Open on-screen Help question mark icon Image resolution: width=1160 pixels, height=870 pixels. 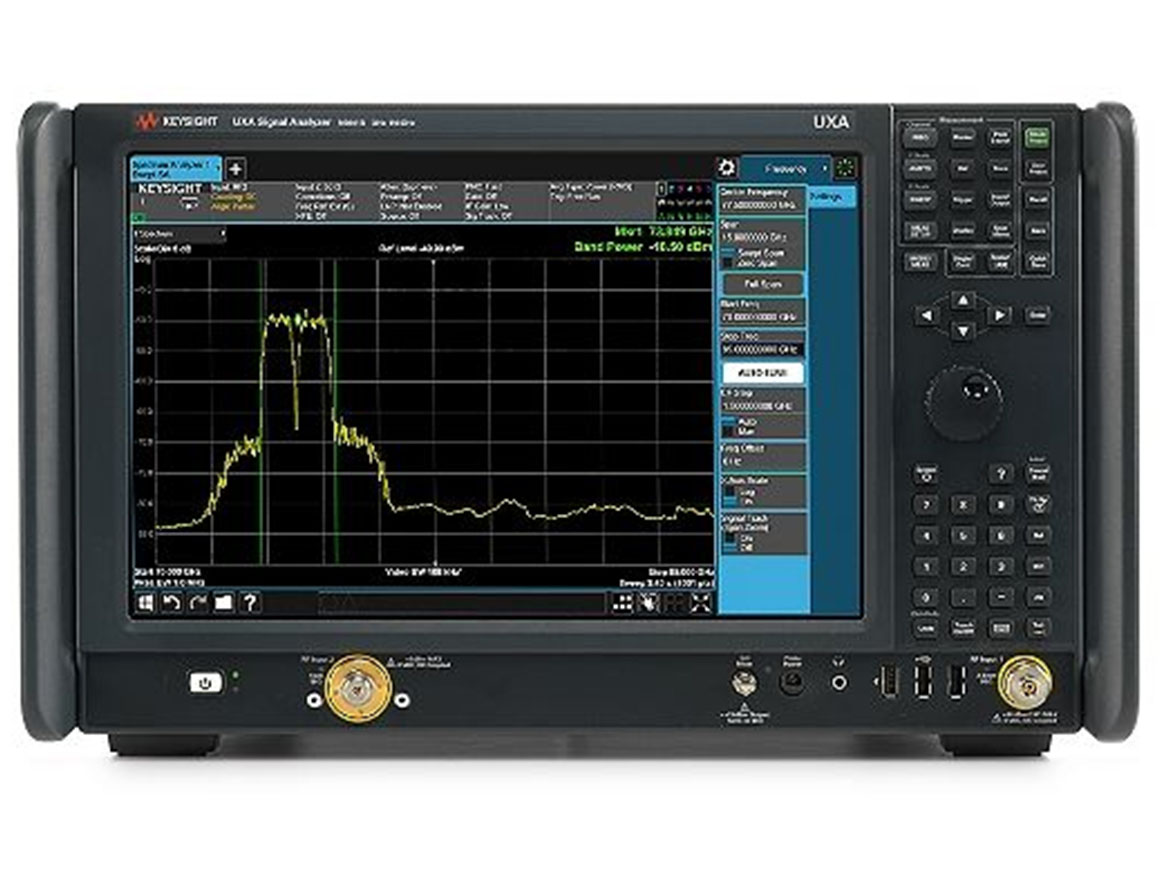pyautogui.click(x=250, y=603)
